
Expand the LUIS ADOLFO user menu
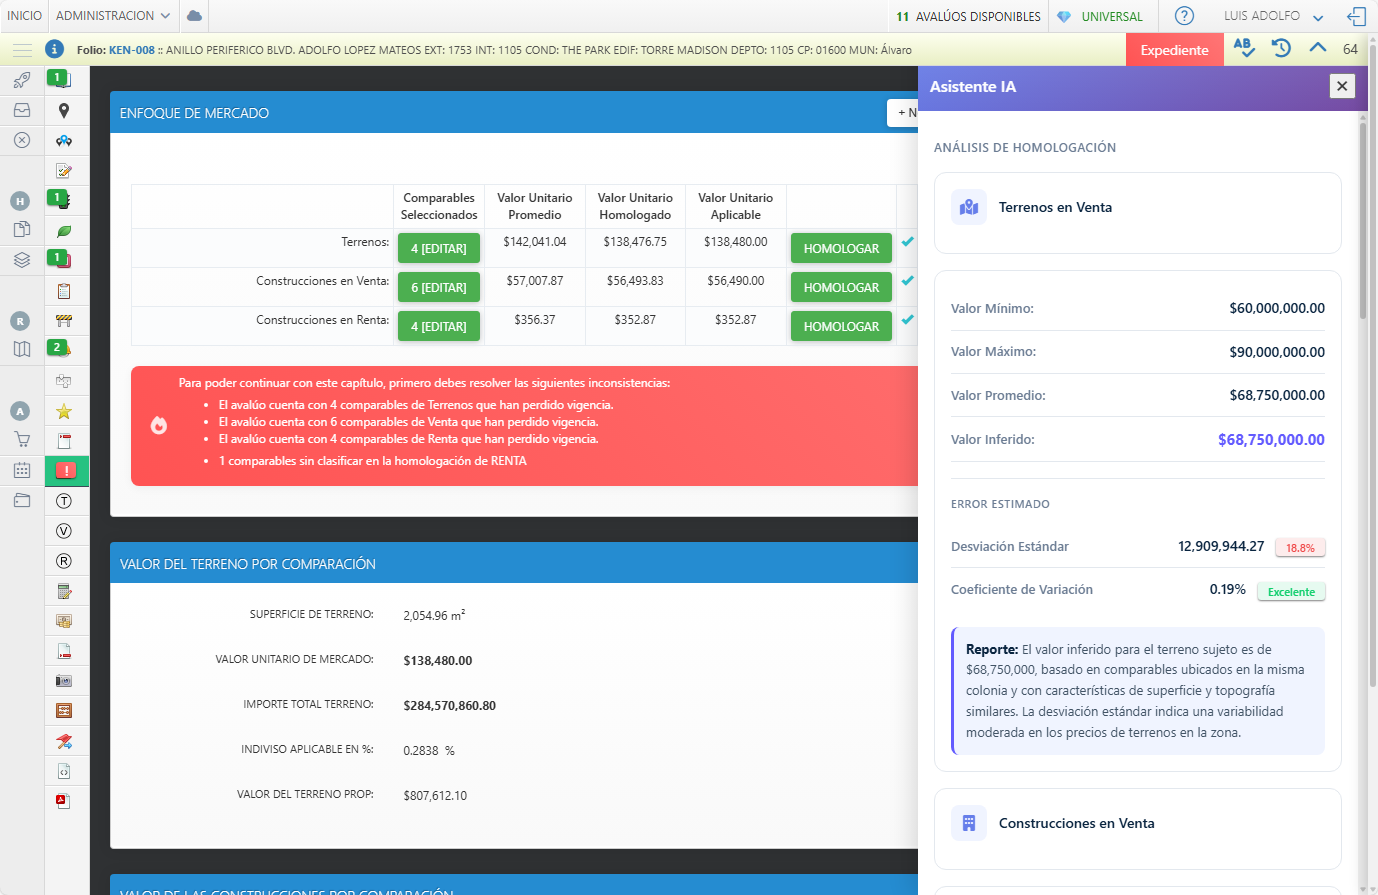(1273, 16)
